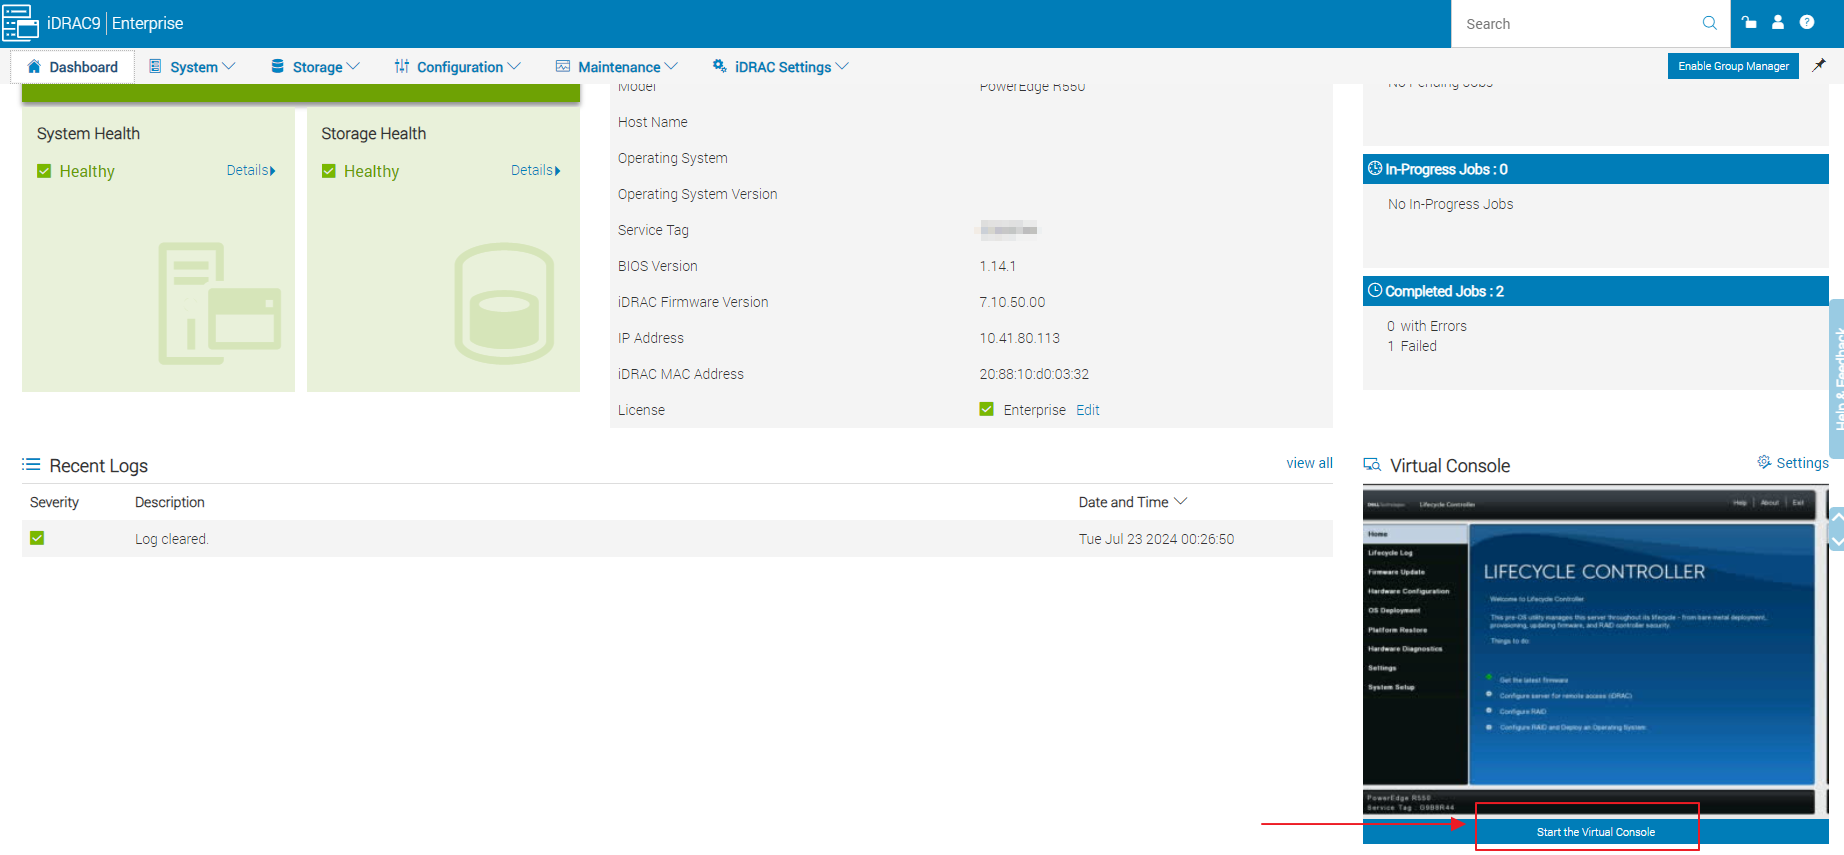Click Enable Group Manager button
Viewport: 1844px width, 855px height.
pos(1733,66)
